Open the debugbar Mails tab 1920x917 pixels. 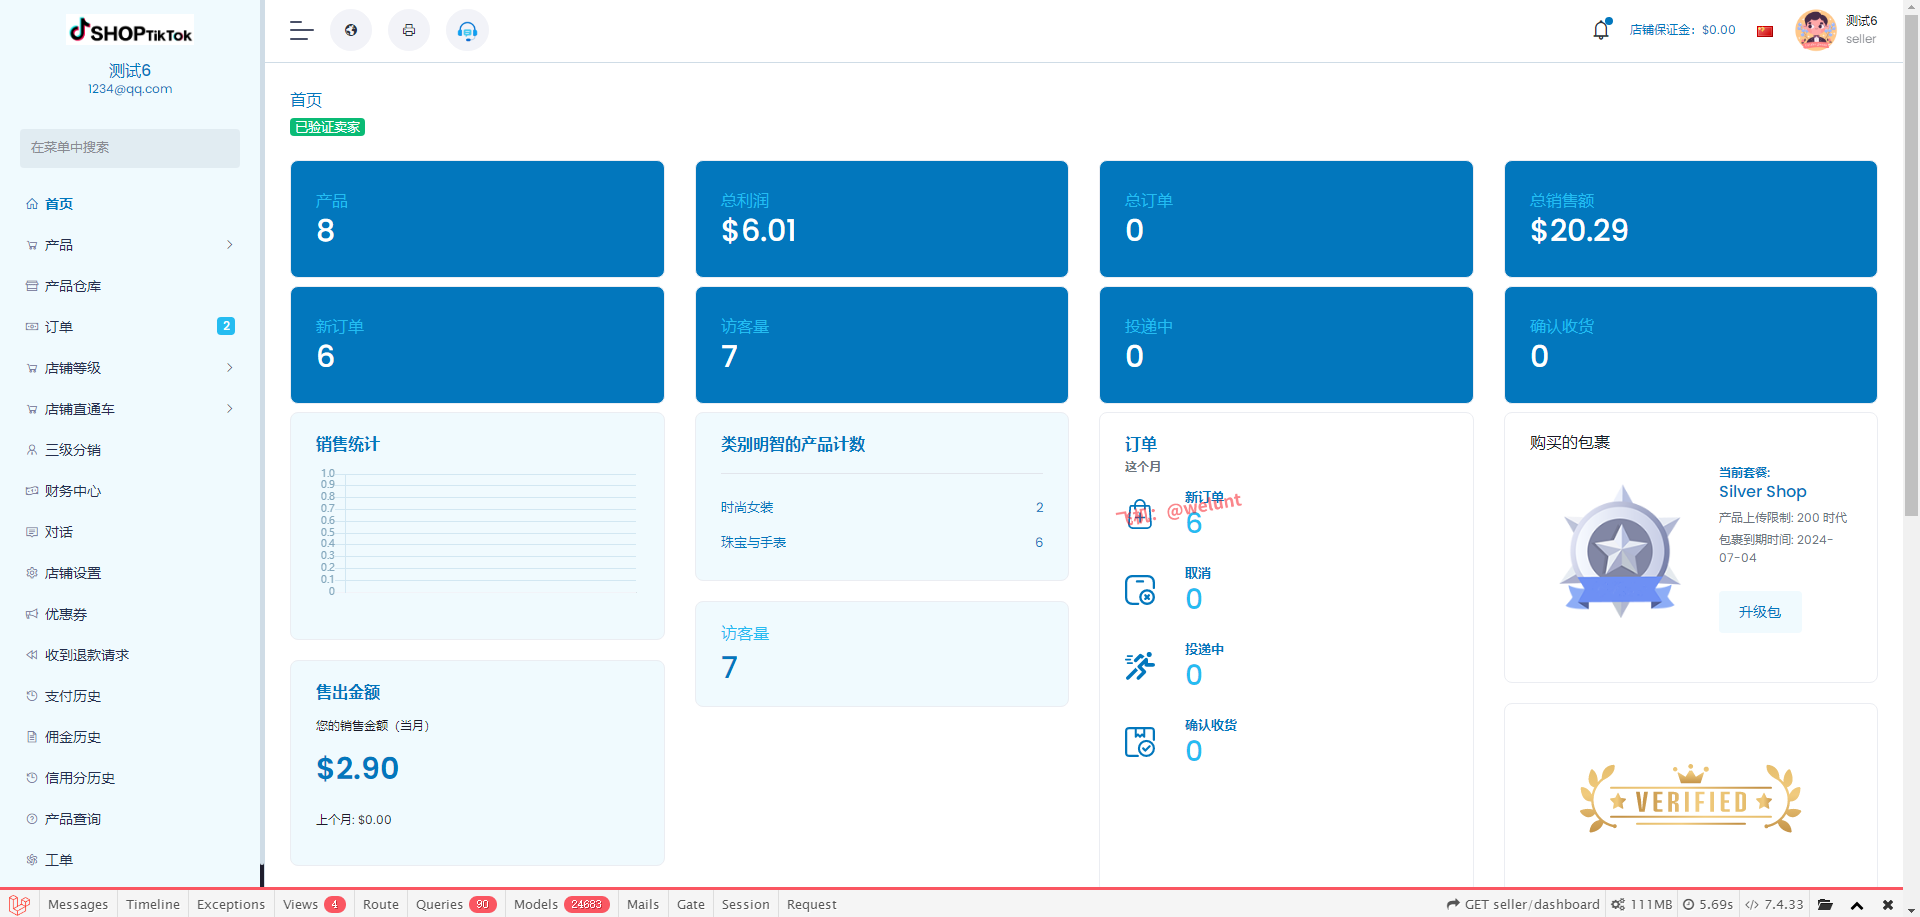[643, 905]
